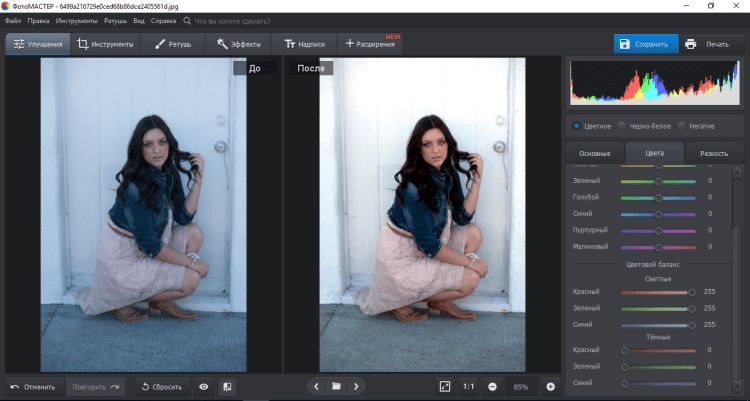This screenshot has height=401, width=750.
Task: Set zoom to 1:1 scale
Action: [x=469, y=386]
